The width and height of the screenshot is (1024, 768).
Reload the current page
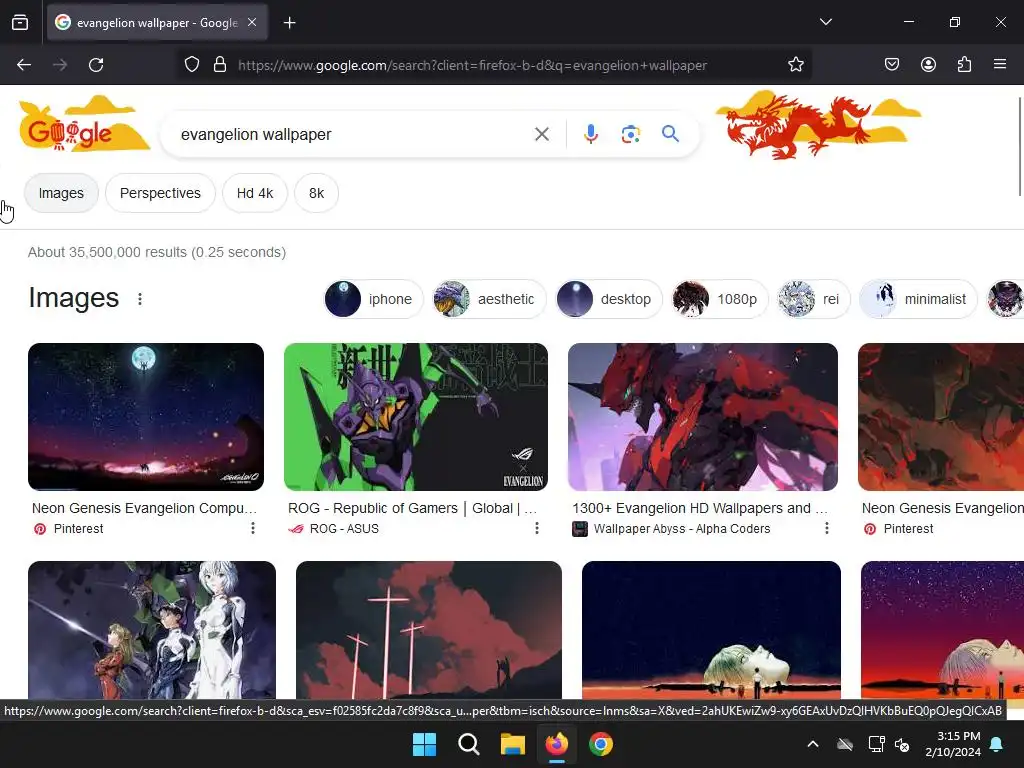(x=96, y=65)
